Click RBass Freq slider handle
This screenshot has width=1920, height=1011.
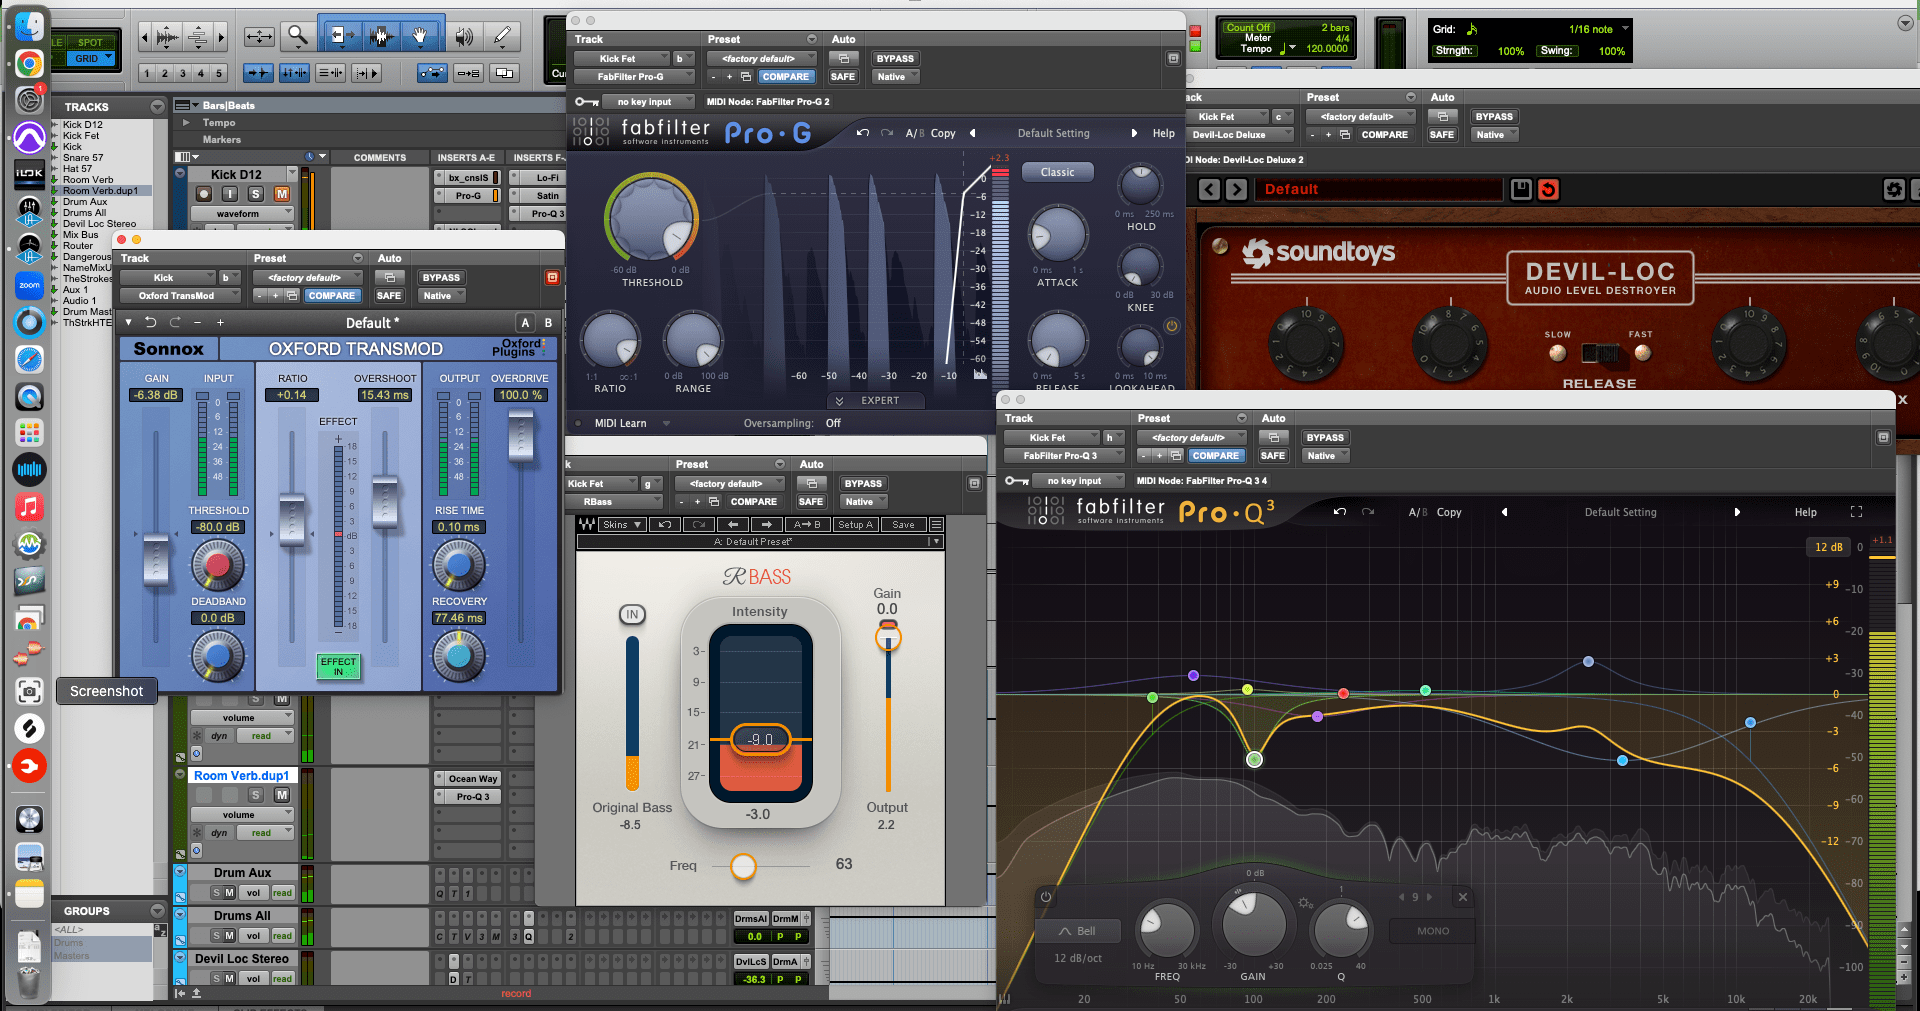(x=743, y=866)
